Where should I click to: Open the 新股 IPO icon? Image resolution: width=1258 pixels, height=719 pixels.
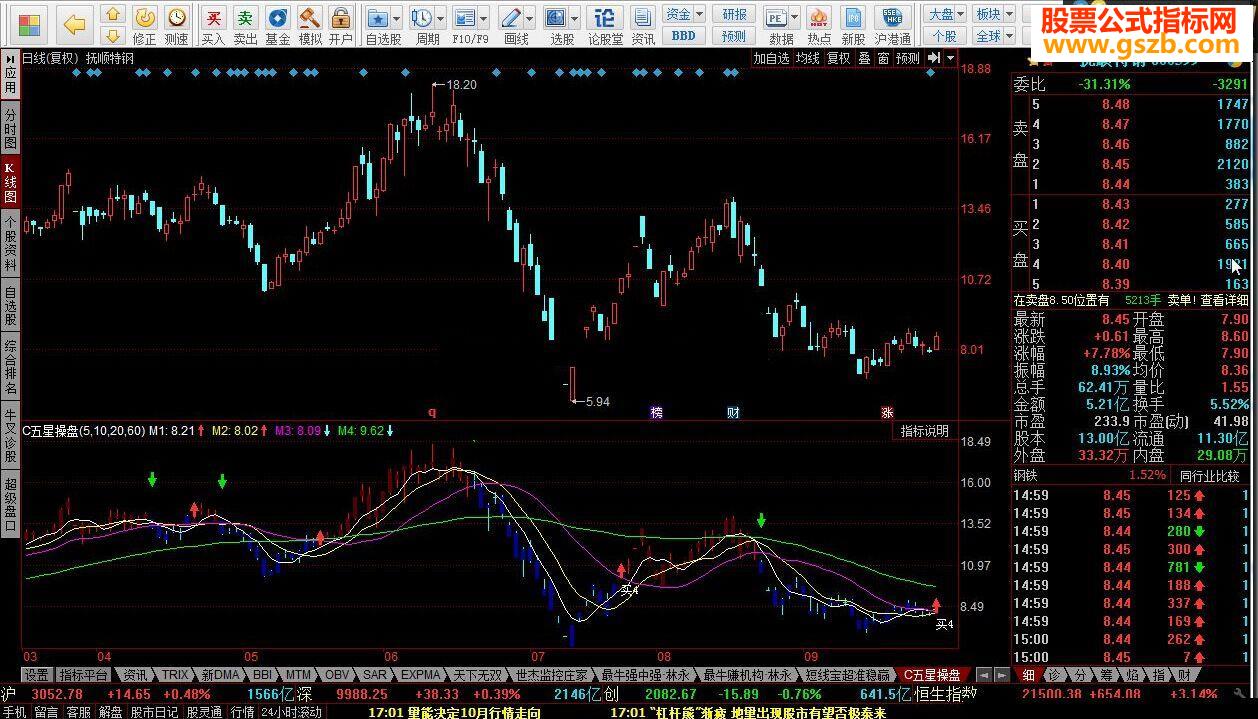pos(853,25)
